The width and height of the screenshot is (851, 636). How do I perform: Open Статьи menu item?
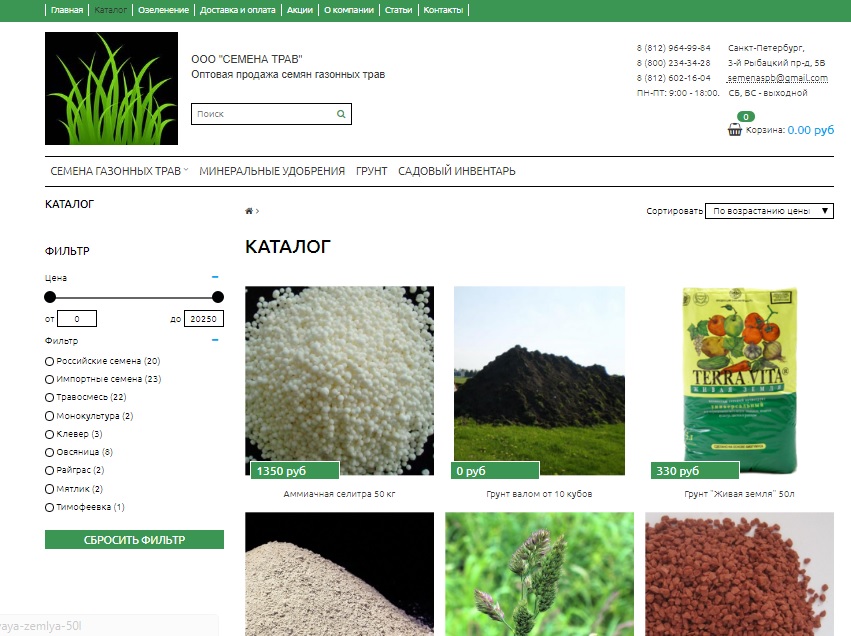point(398,10)
